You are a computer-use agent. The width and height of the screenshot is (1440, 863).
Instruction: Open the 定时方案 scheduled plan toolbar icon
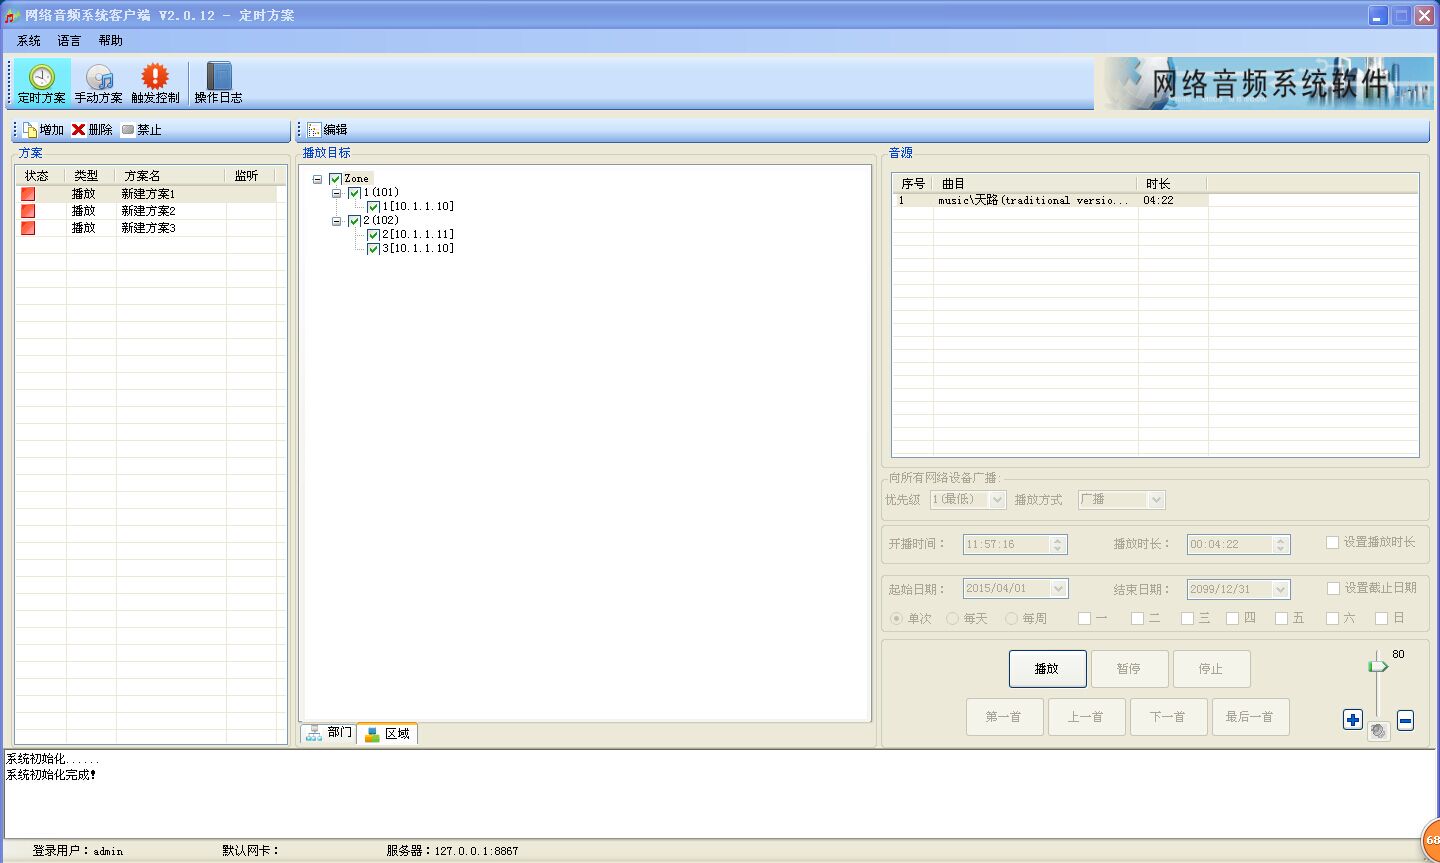pyautogui.click(x=41, y=78)
